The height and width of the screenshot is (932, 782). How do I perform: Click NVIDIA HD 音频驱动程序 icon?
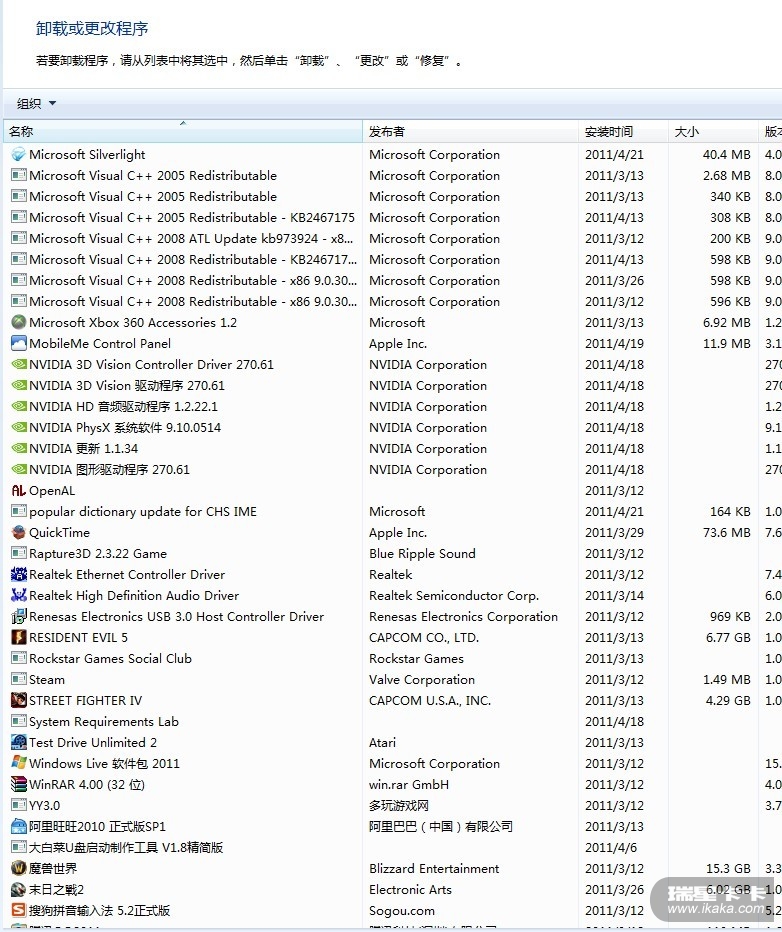point(19,407)
